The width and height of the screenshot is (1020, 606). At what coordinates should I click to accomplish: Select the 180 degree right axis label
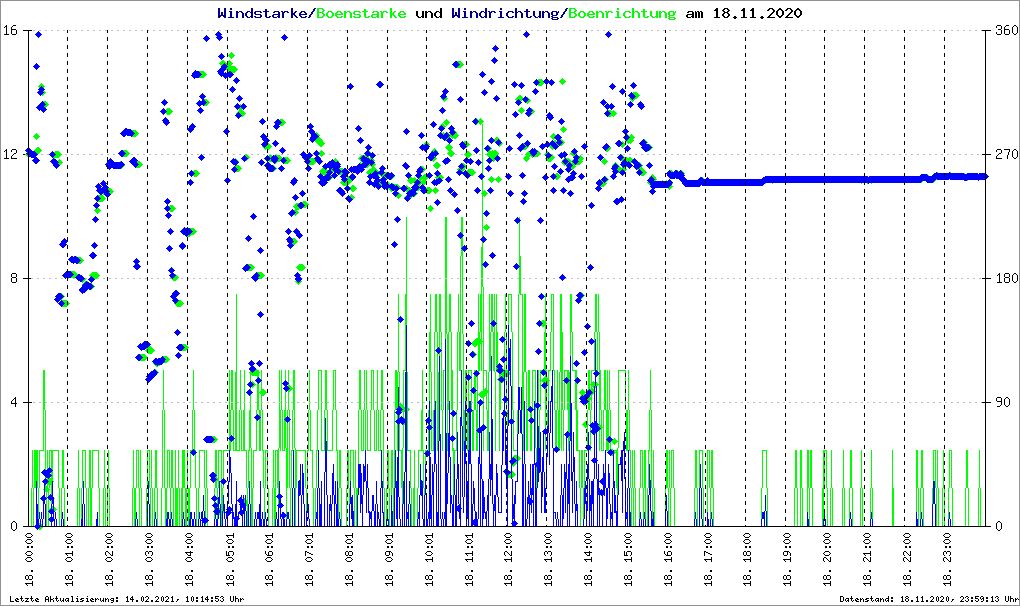(1000, 278)
